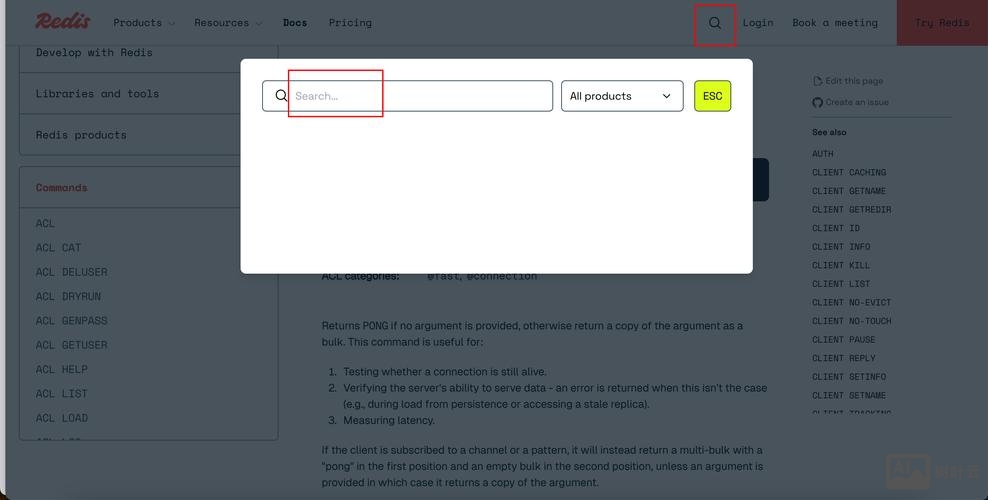Open the All products dropdown
Viewport: 988px width, 500px height.
pyautogui.click(x=621, y=96)
